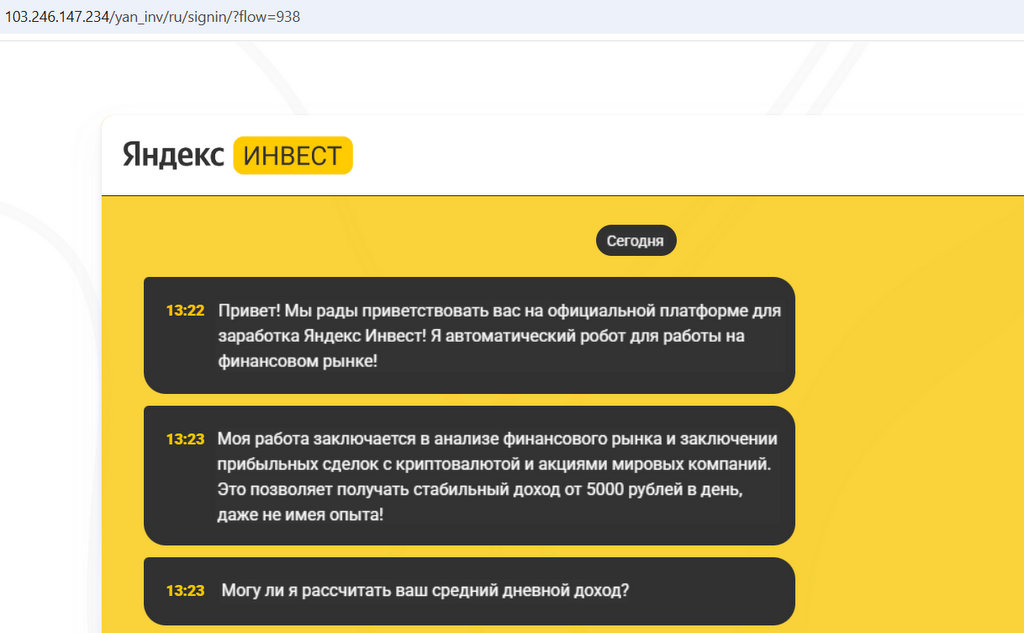
Task: Click the Яндекс logo text
Action: [x=173, y=155]
